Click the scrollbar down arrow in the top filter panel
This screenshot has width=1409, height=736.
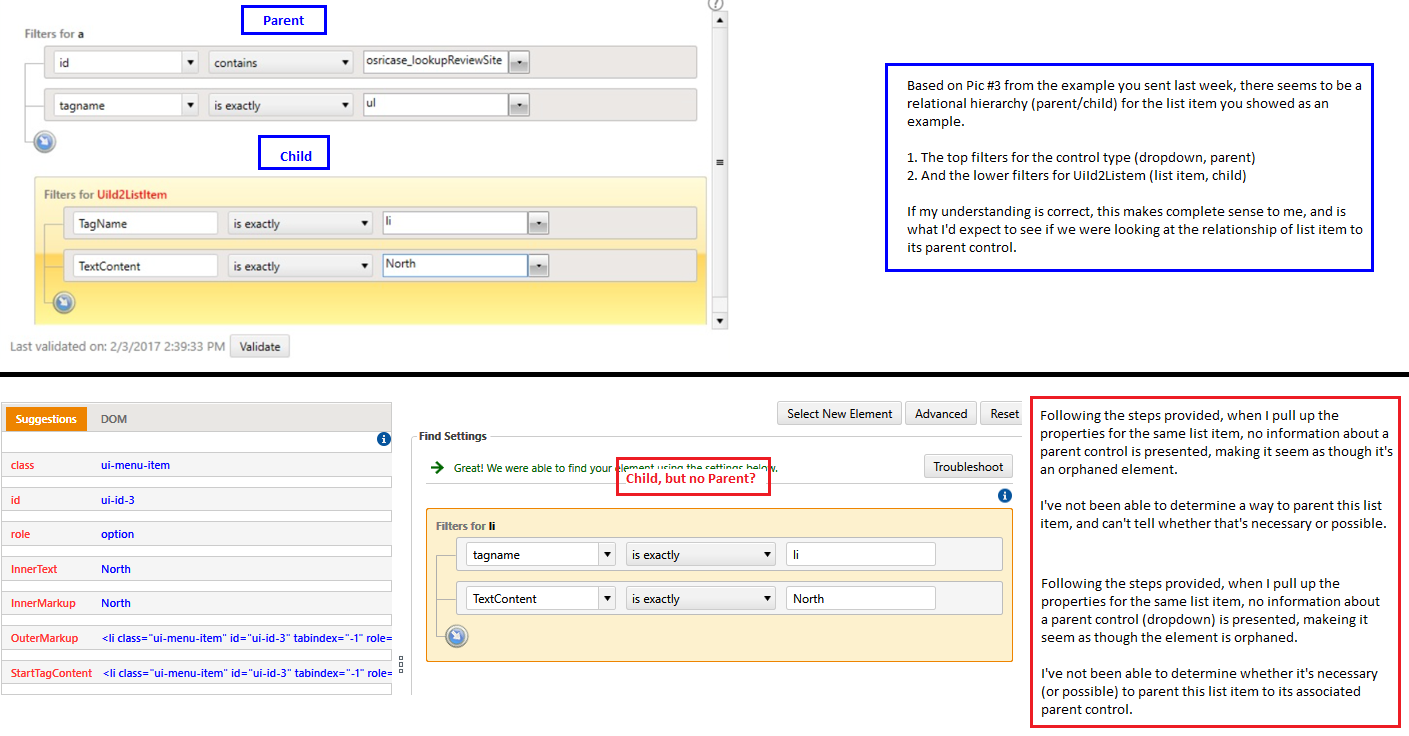click(x=719, y=321)
